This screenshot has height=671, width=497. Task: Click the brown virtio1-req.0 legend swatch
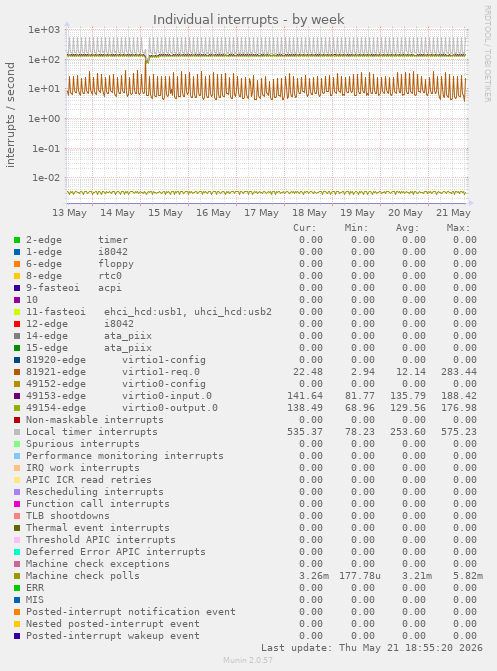17,372
